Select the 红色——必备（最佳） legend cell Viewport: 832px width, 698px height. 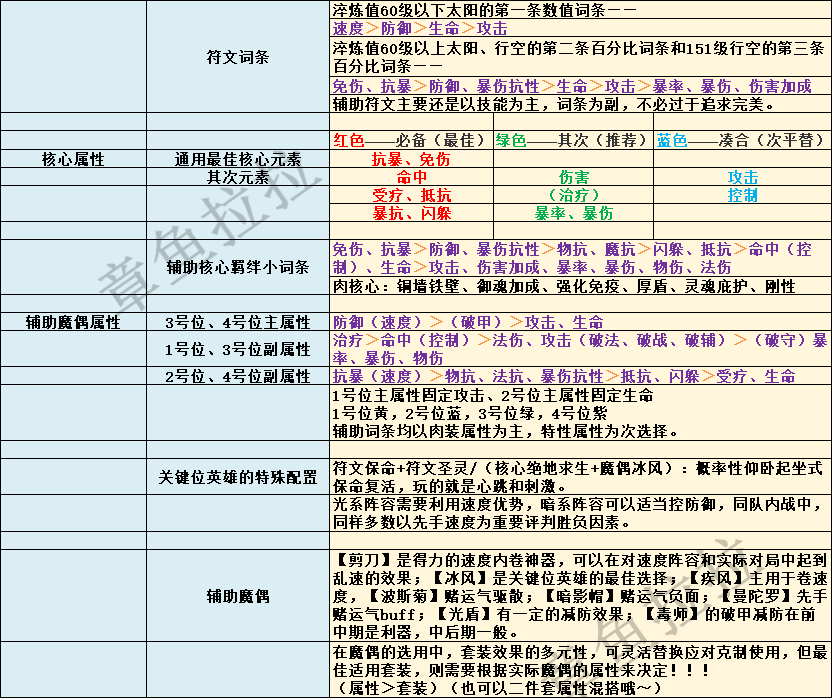click(410, 140)
